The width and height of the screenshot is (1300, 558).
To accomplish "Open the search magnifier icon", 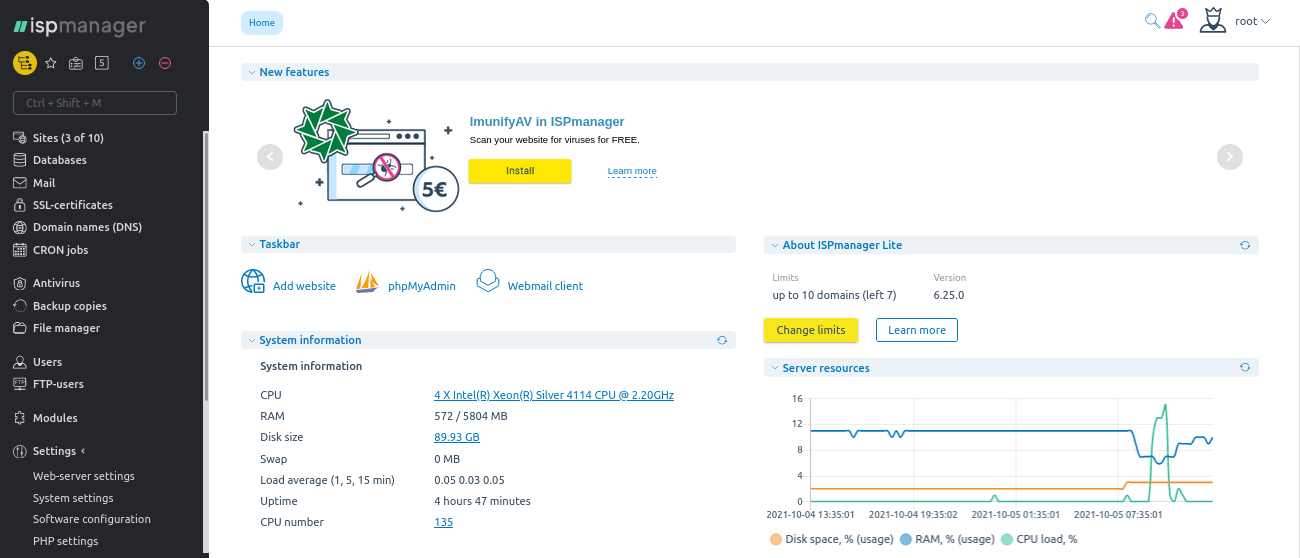I will [x=1152, y=20].
